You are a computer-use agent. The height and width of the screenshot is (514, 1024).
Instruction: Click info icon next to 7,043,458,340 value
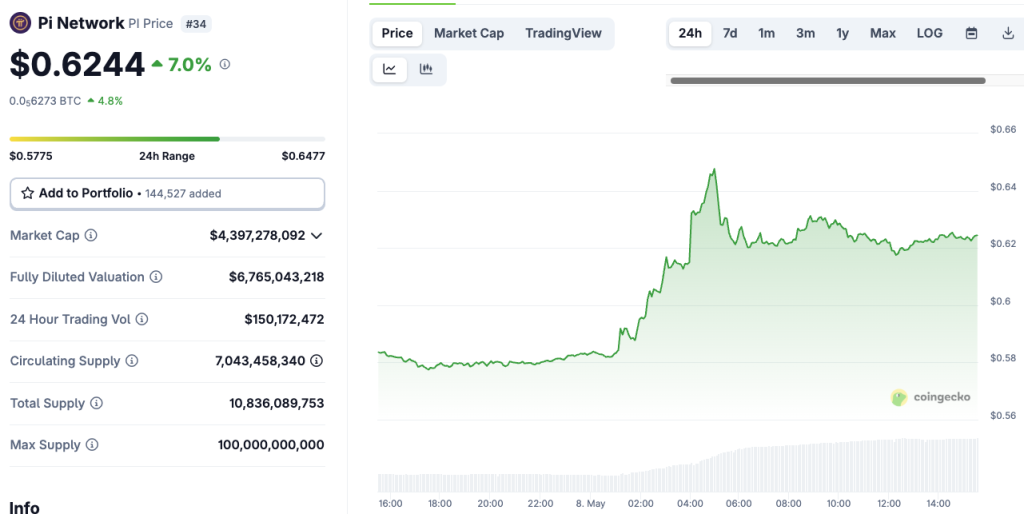[317, 361]
